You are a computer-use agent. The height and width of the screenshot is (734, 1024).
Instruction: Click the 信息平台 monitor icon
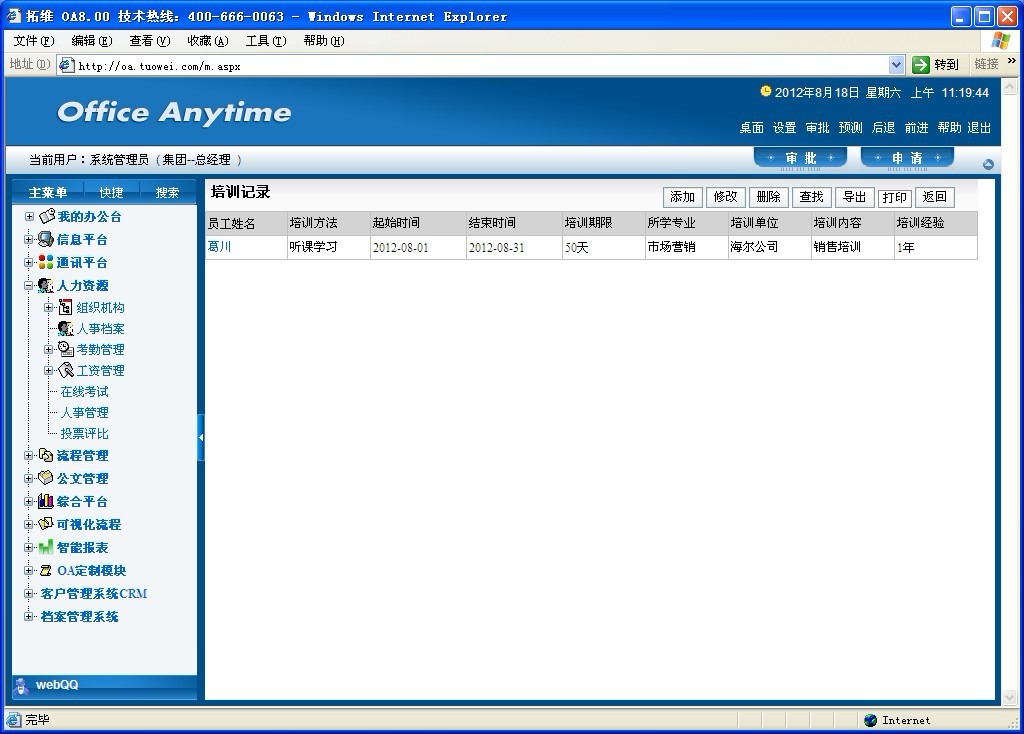pyautogui.click(x=46, y=239)
